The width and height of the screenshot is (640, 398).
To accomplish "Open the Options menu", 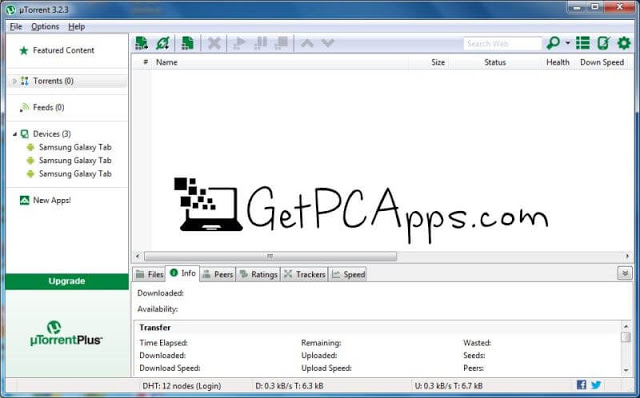I will [45, 27].
